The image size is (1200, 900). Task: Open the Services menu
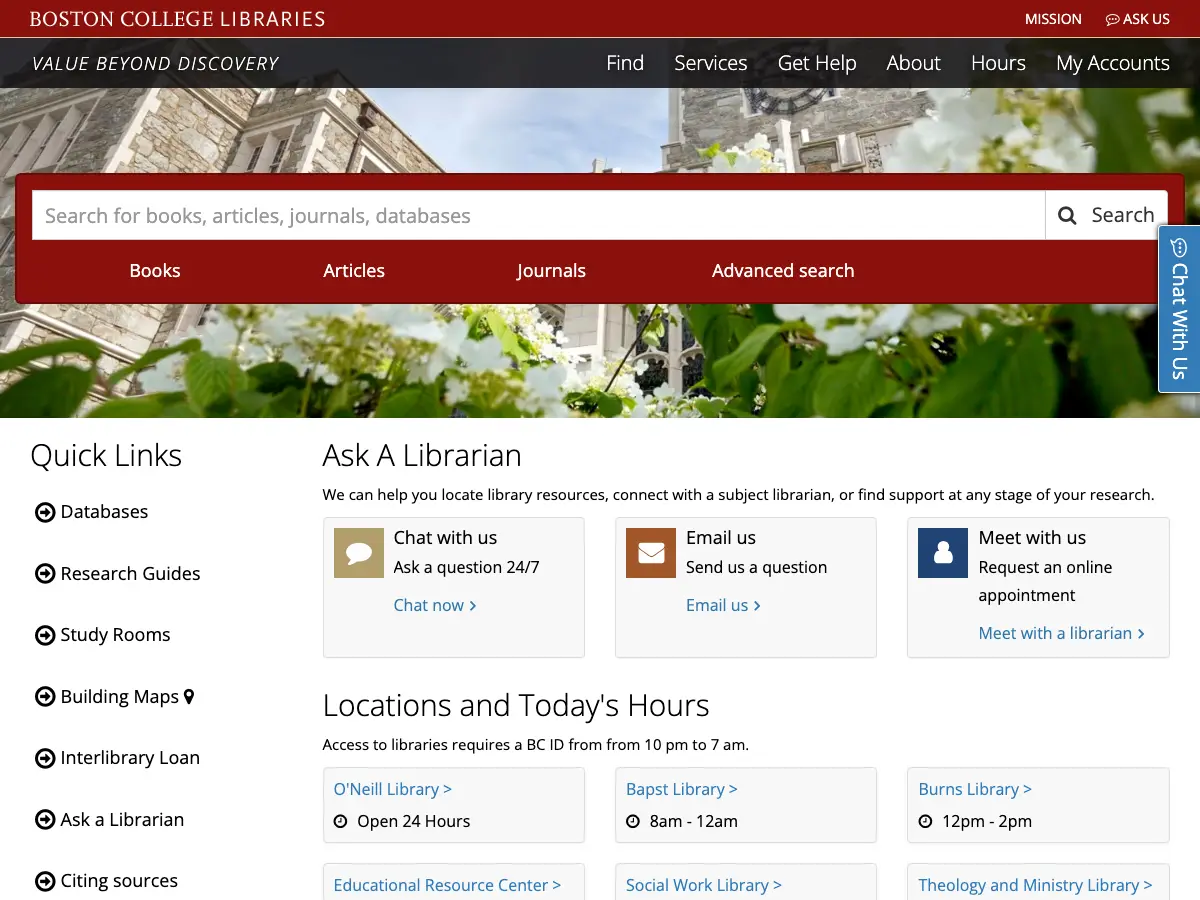coord(711,63)
